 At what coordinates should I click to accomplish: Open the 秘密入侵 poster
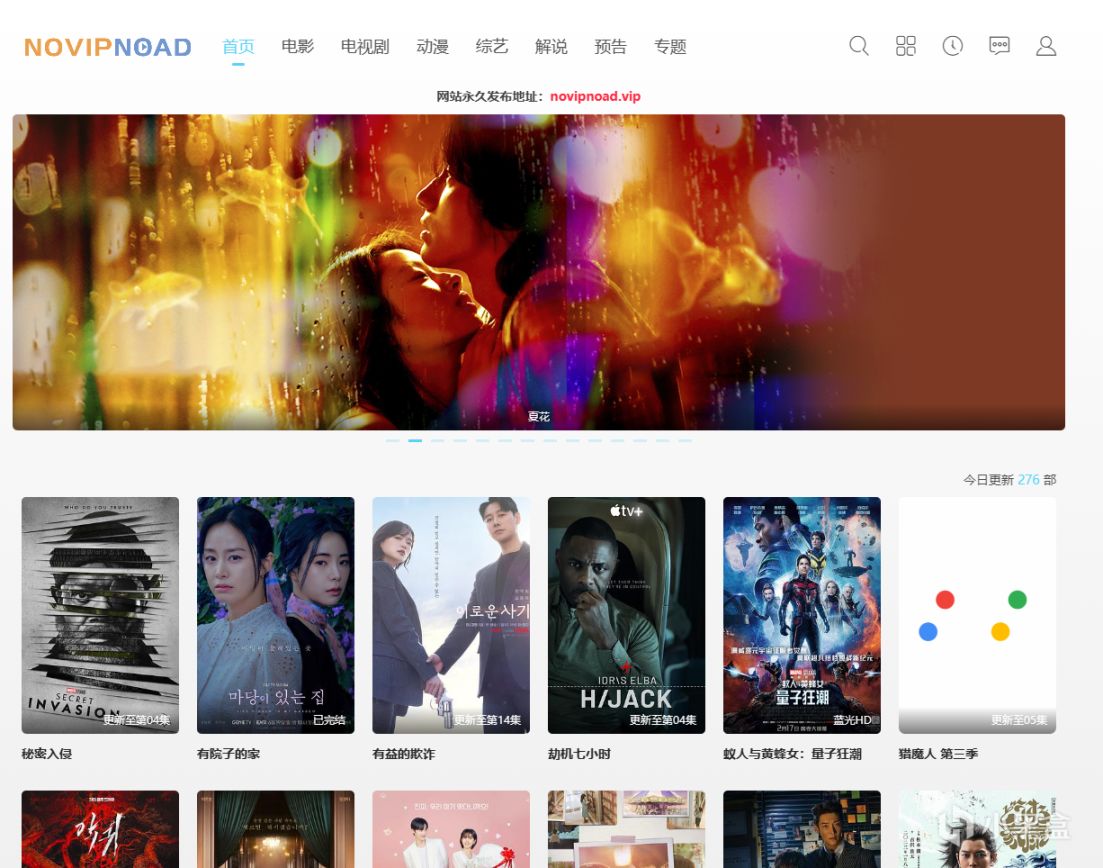click(x=100, y=615)
